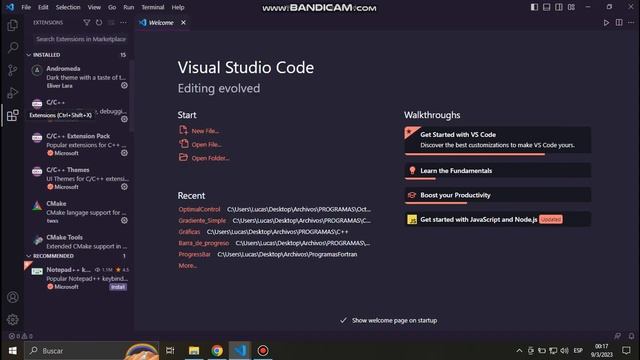Open Task View on the taskbar
The width and height of the screenshot is (640, 360).
[170, 351]
